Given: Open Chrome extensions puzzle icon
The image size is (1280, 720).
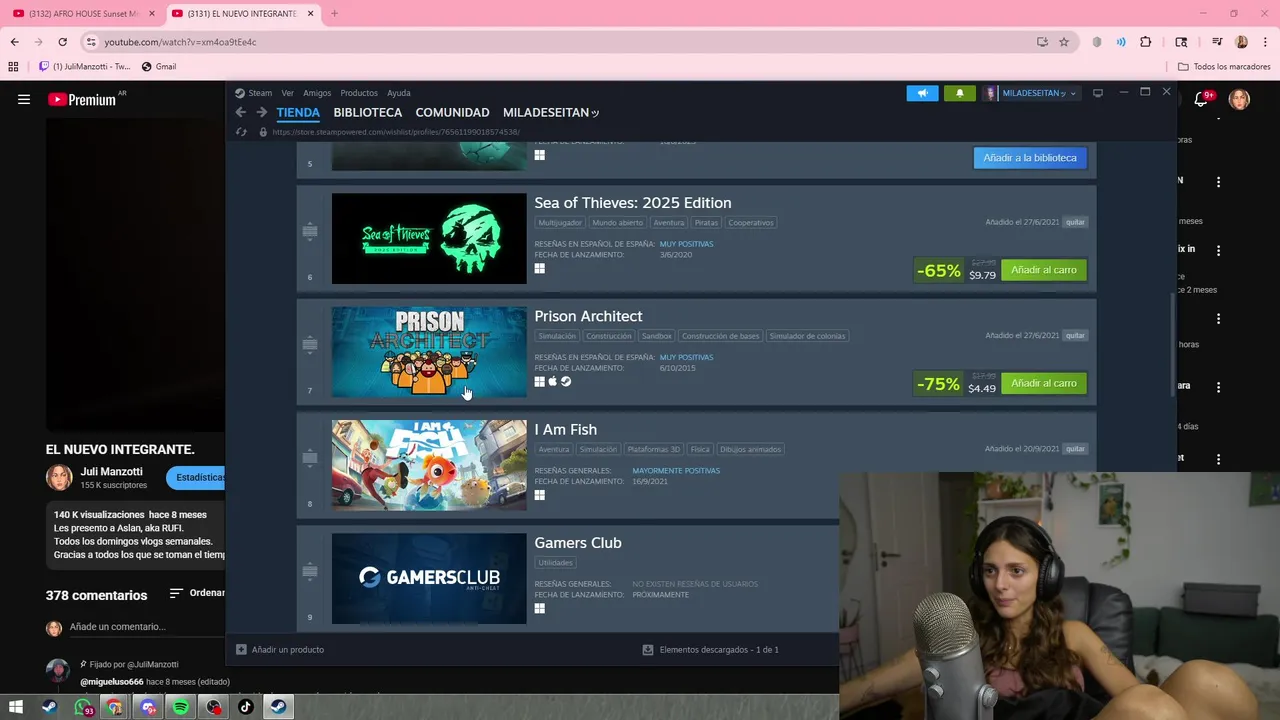Looking at the screenshot, I should click(1146, 42).
